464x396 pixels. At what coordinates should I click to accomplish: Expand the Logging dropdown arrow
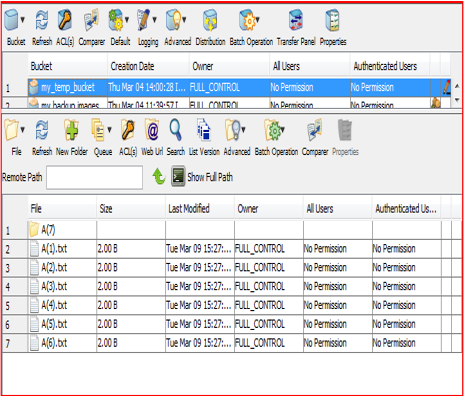pos(154,20)
